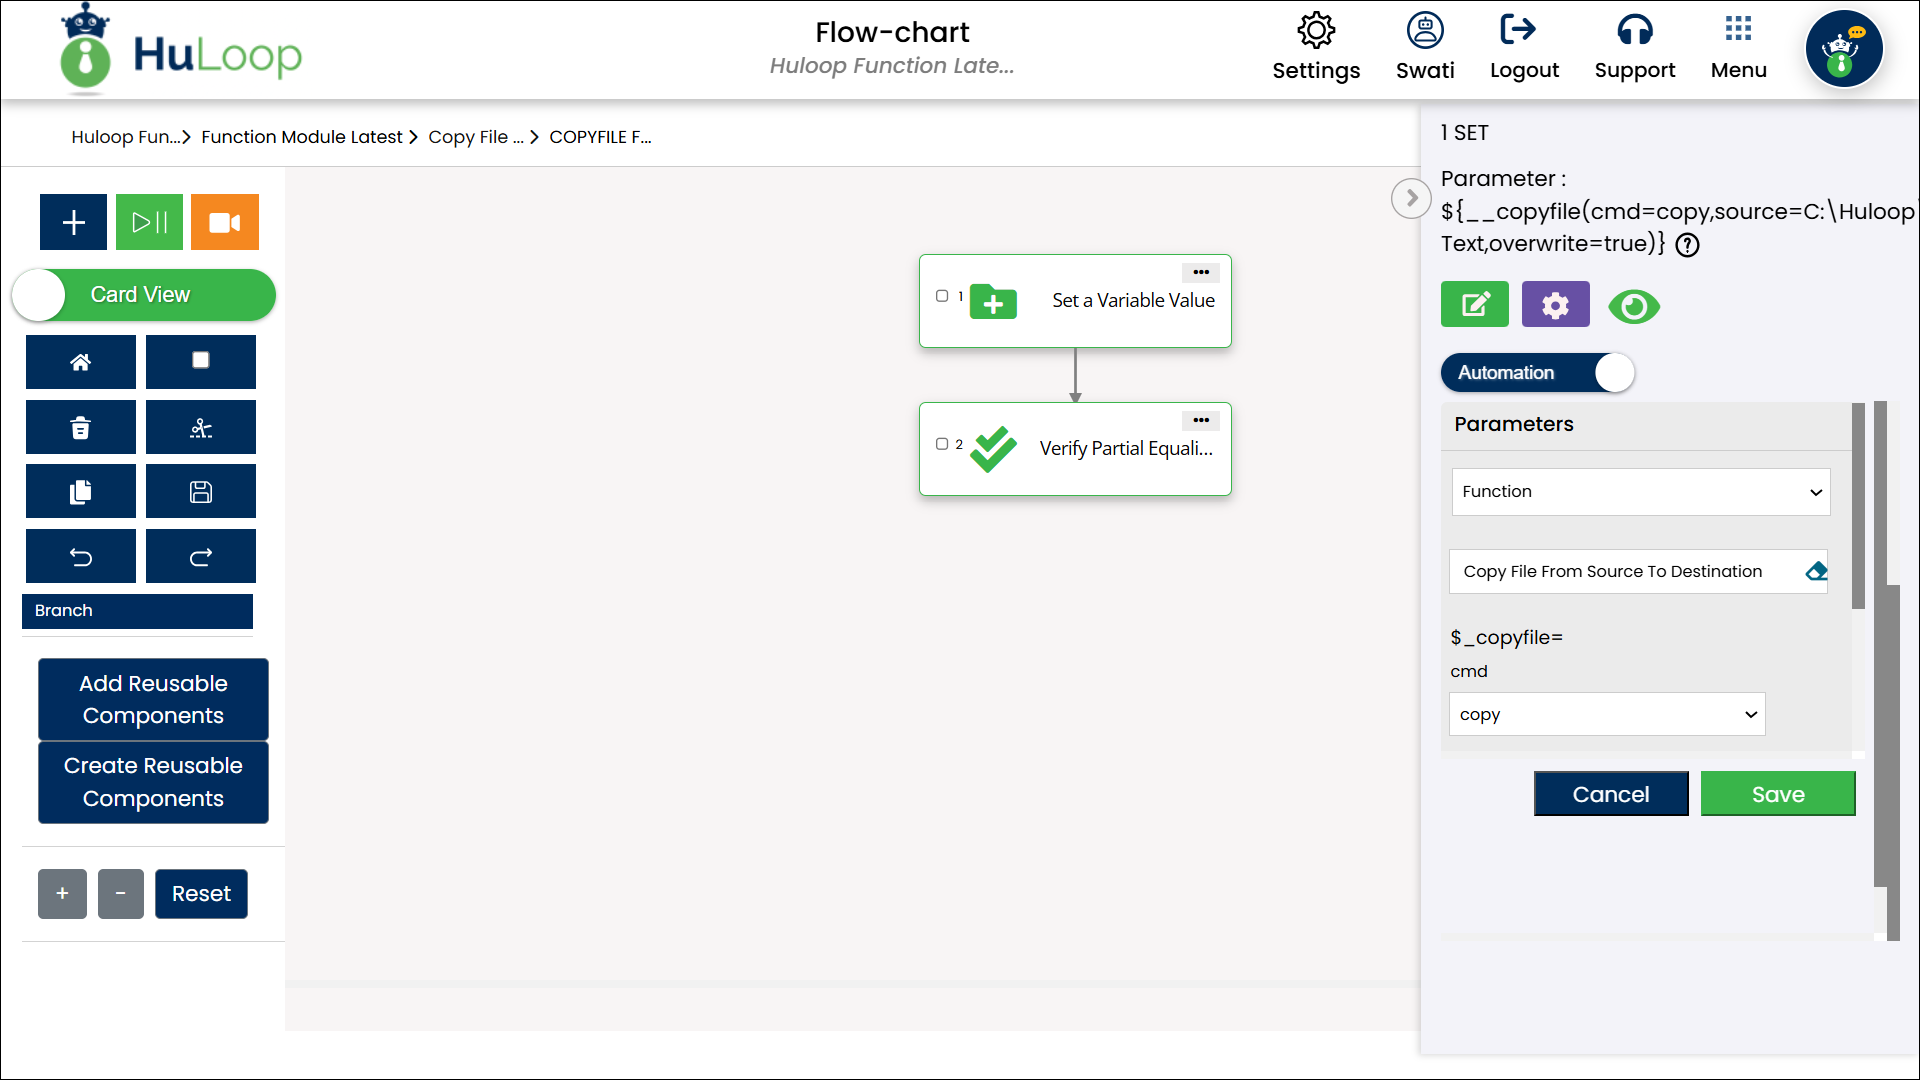
Task: Check the checkbox on step 1 card
Action: [942, 296]
